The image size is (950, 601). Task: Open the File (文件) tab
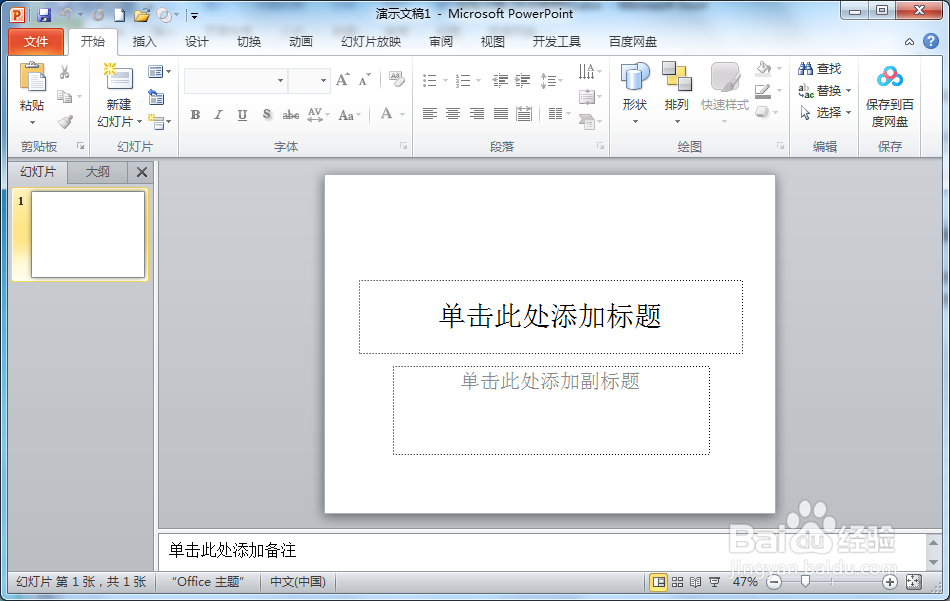(36, 42)
